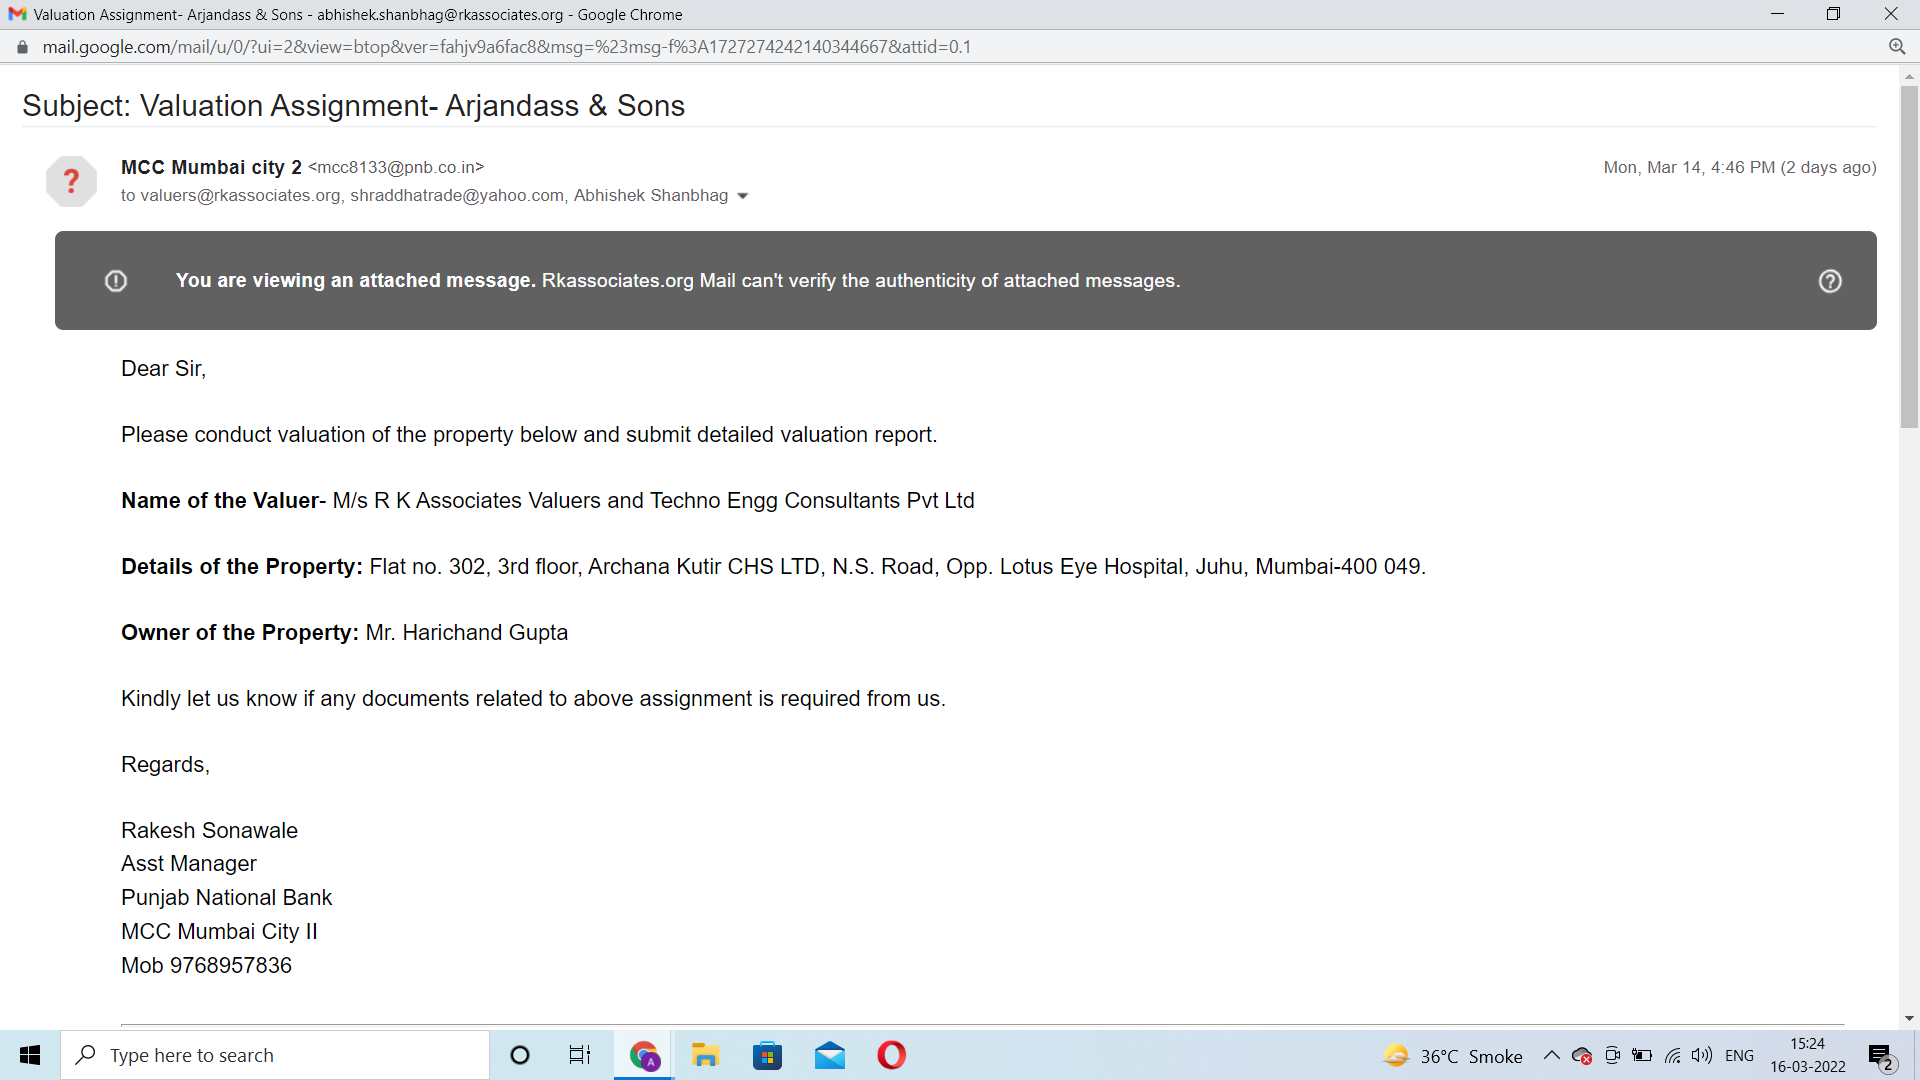Image resolution: width=1920 pixels, height=1080 pixels.
Task: Click the sender email mcc8133@pnb.co.in
Action: click(x=396, y=167)
